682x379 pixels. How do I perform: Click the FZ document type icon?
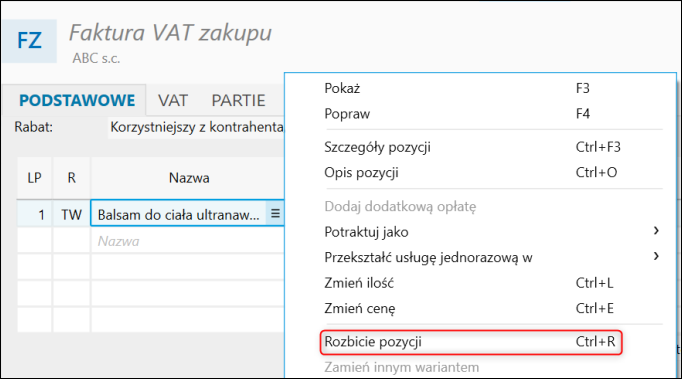point(29,41)
